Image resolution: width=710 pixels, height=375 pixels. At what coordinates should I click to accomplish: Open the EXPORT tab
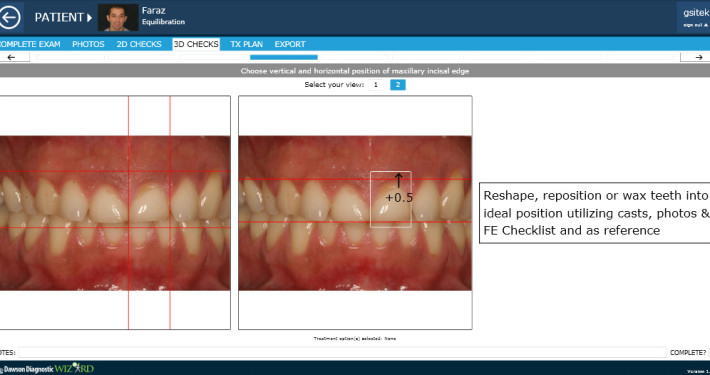point(290,44)
